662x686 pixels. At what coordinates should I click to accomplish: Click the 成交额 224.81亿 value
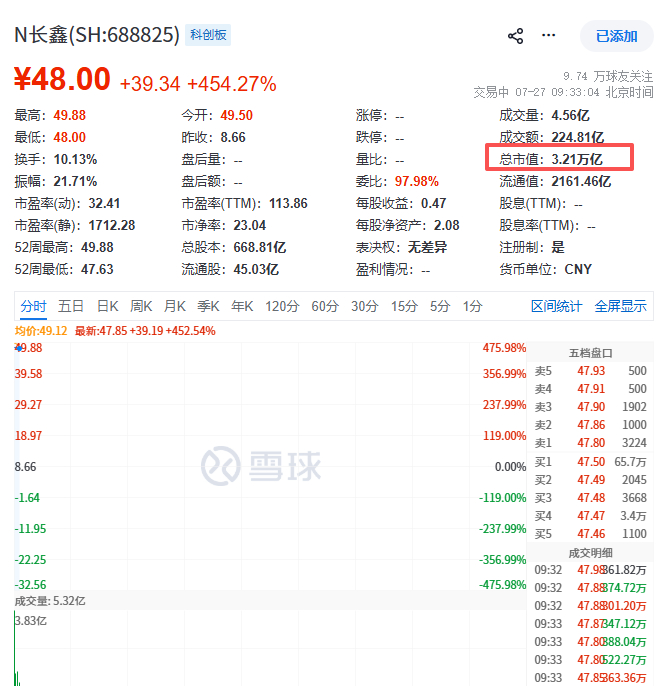tap(578, 137)
